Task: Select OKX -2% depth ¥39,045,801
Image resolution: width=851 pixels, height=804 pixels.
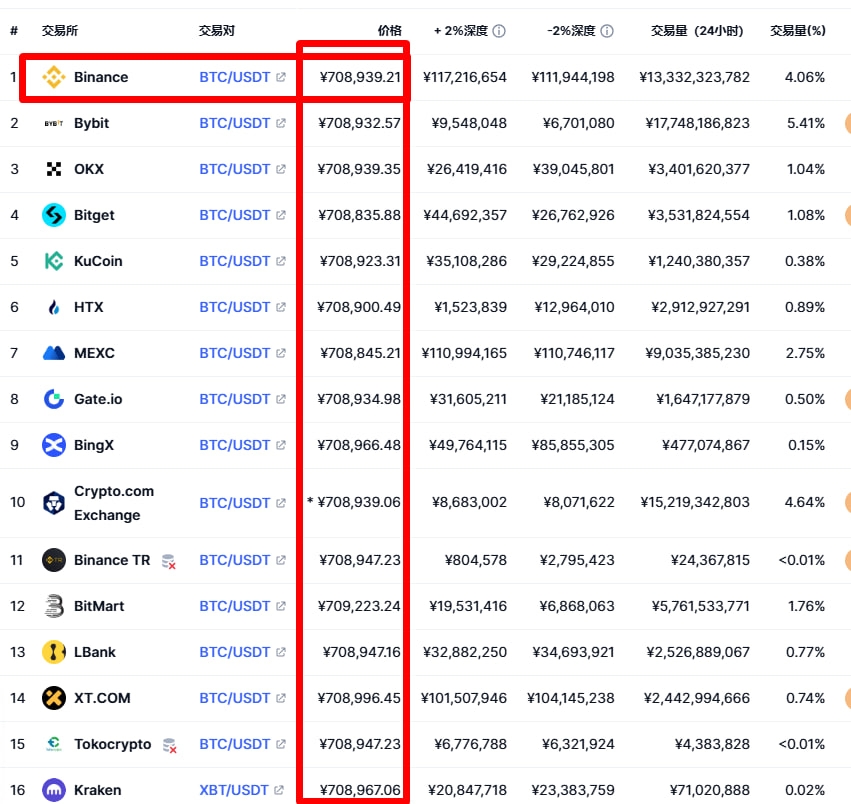Action: [573, 169]
